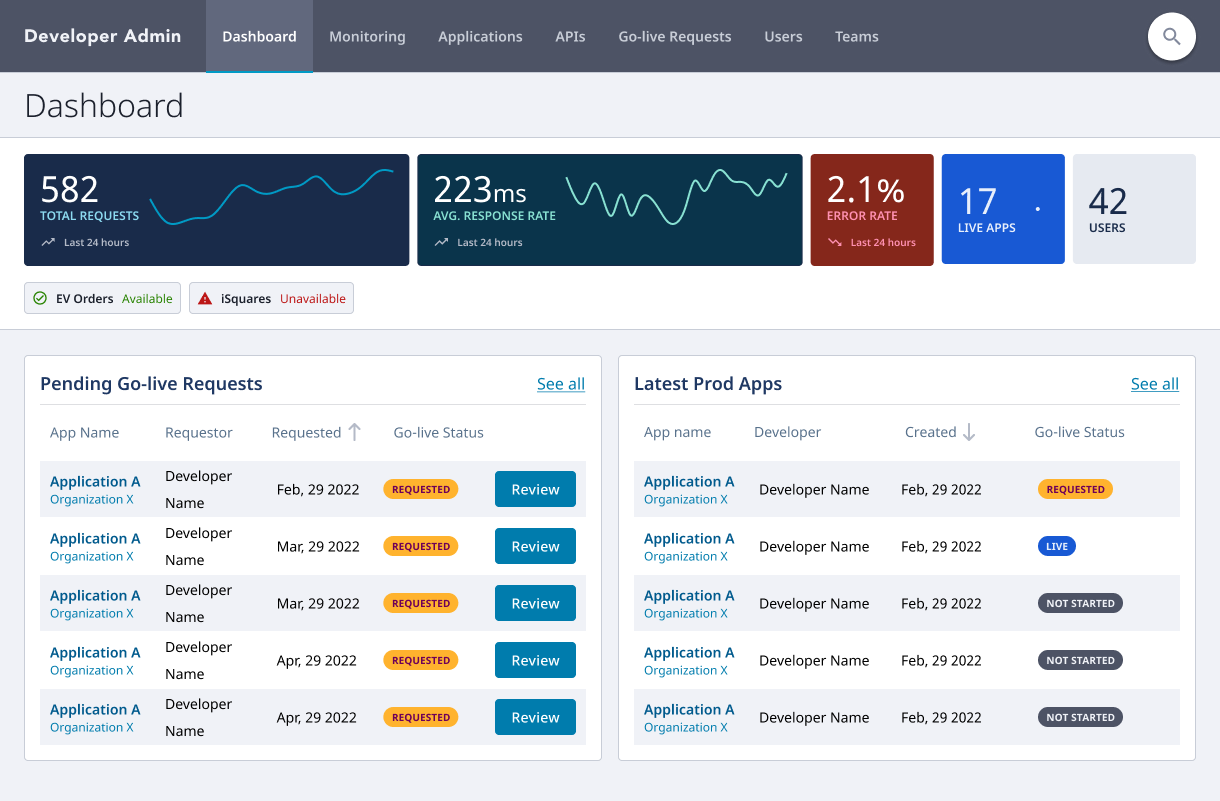Click Review on the last pending request row

[x=535, y=717]
